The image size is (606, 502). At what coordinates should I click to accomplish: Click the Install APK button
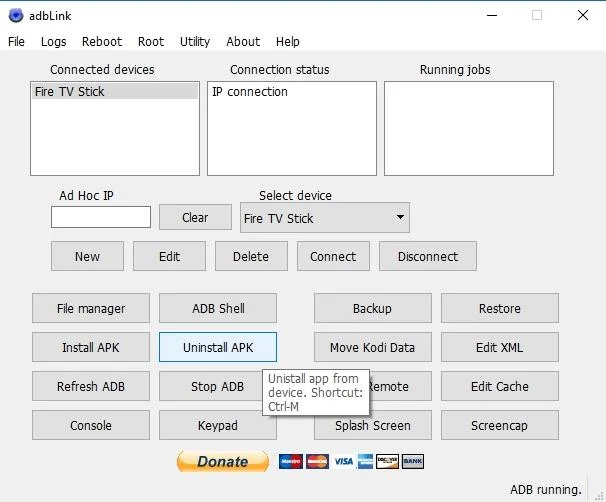click(91, 347)
